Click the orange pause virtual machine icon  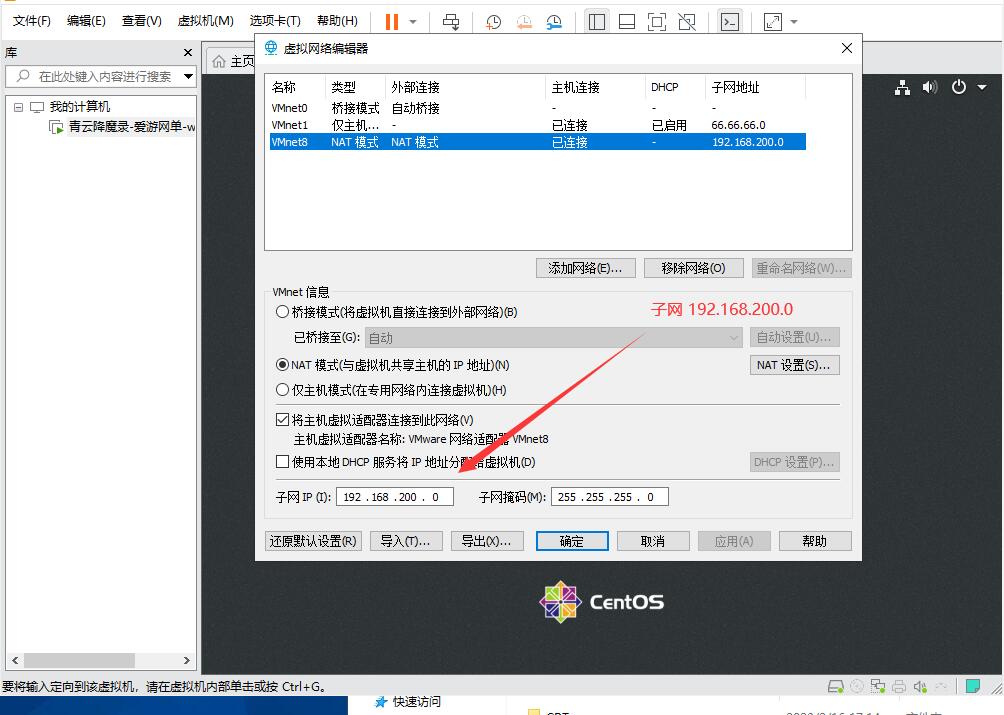[391, 21]
